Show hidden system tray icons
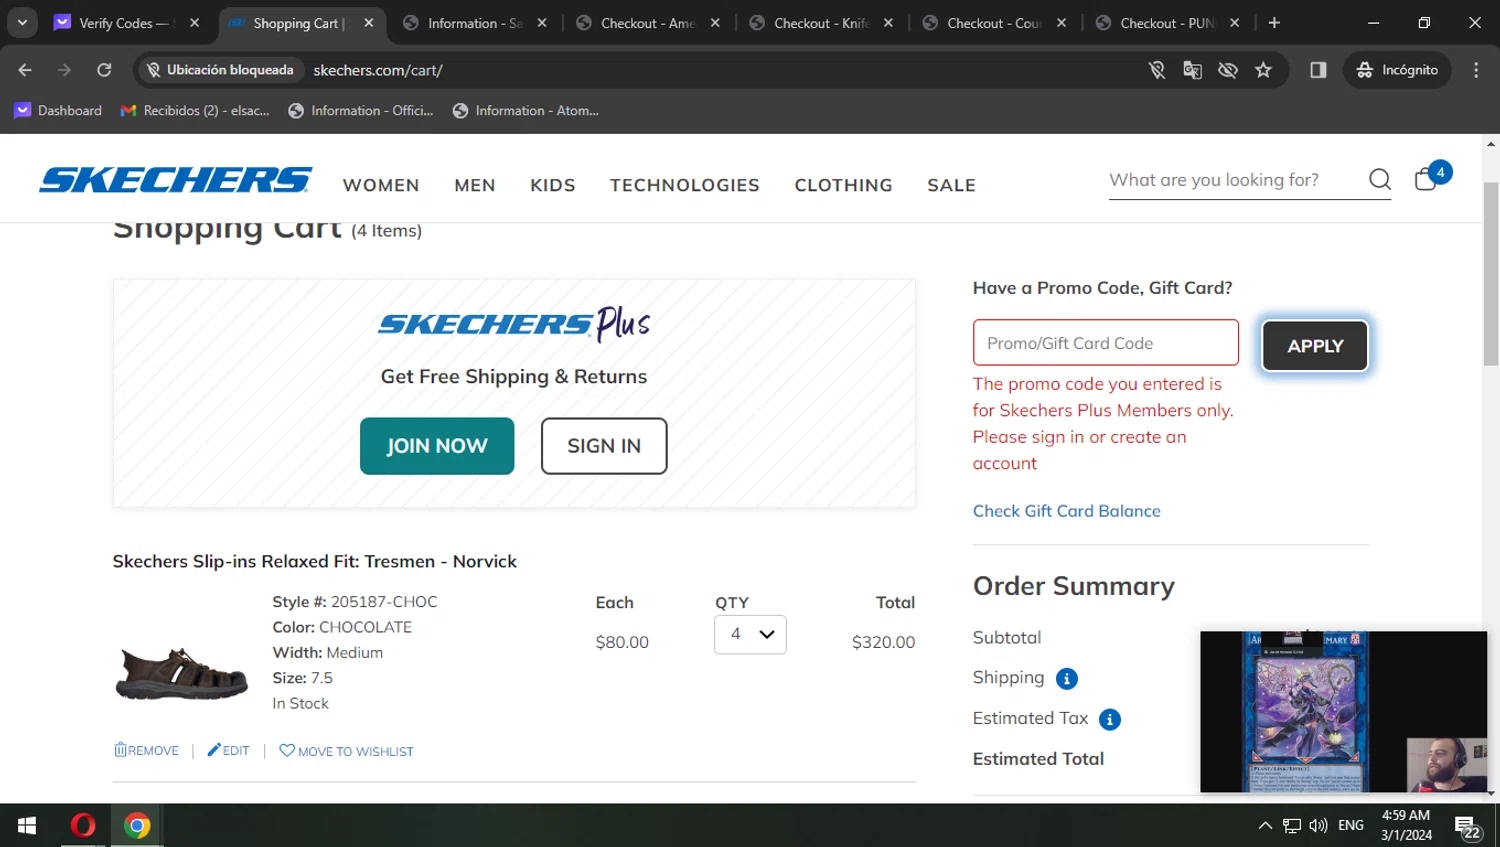 tap(1265, 826)
